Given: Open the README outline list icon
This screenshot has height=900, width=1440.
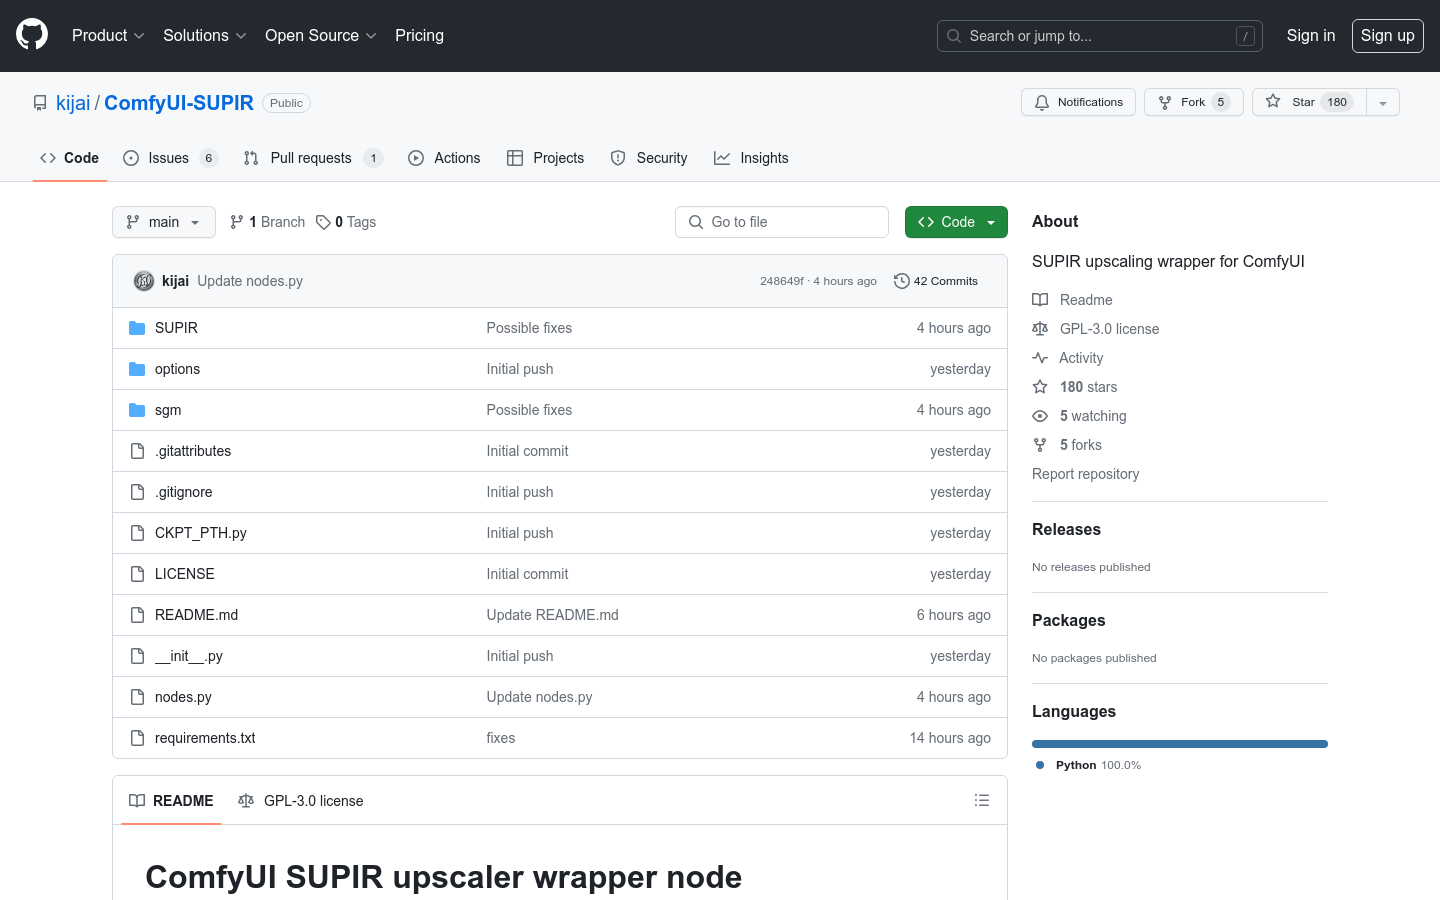Looking at the screenshot, I should click(982, 800).
